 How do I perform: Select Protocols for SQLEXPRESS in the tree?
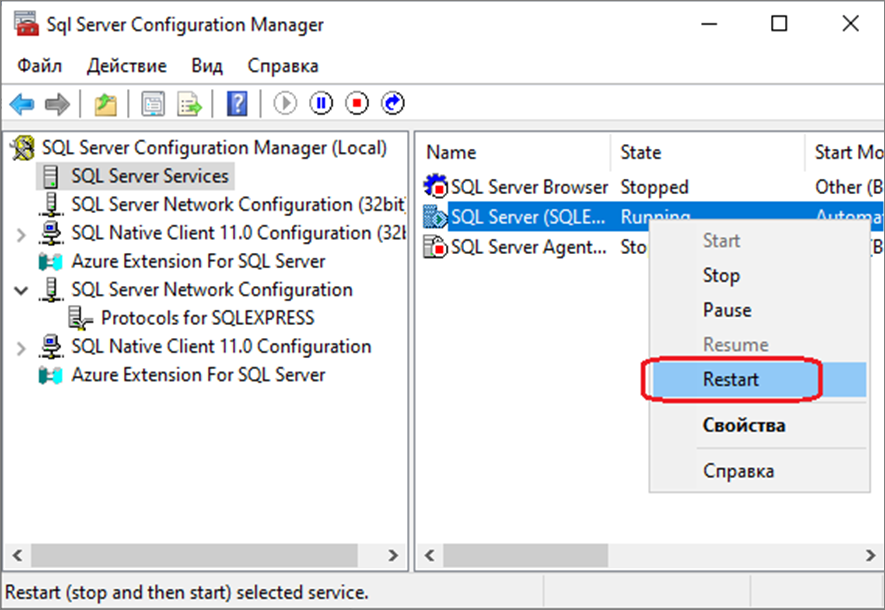coord(208,318)
